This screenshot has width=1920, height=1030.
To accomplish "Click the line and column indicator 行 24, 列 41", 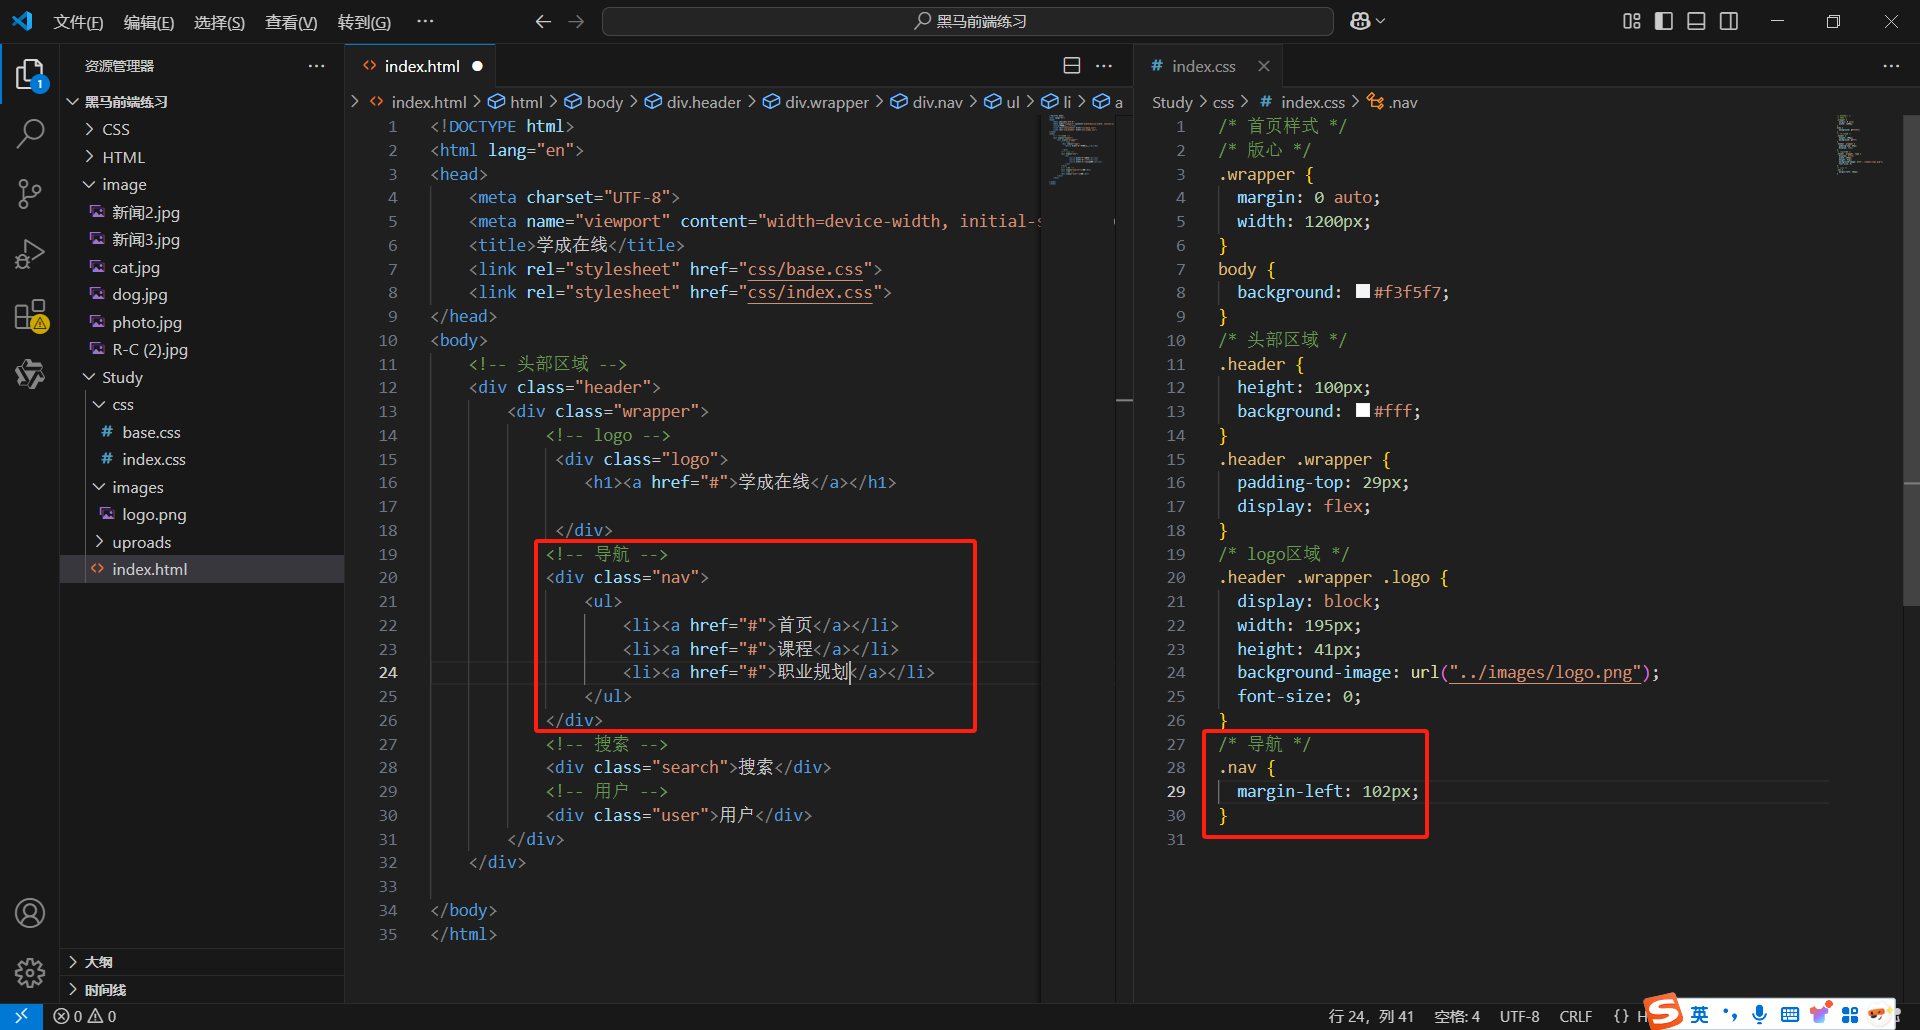I will pos(1371,1016).
